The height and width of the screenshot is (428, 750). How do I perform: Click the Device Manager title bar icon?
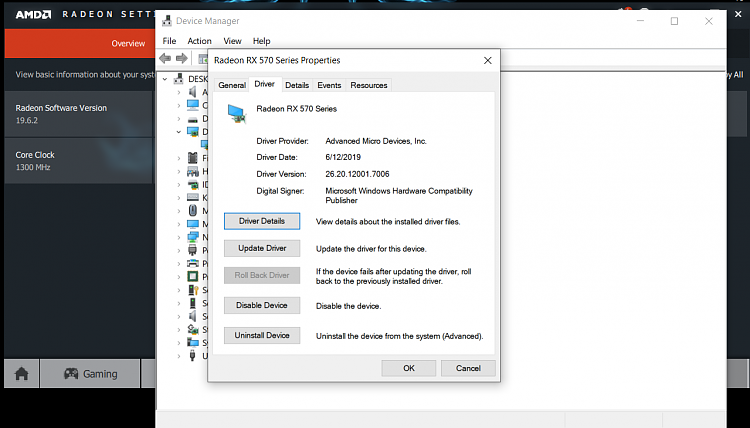click(x=167, y=21)
